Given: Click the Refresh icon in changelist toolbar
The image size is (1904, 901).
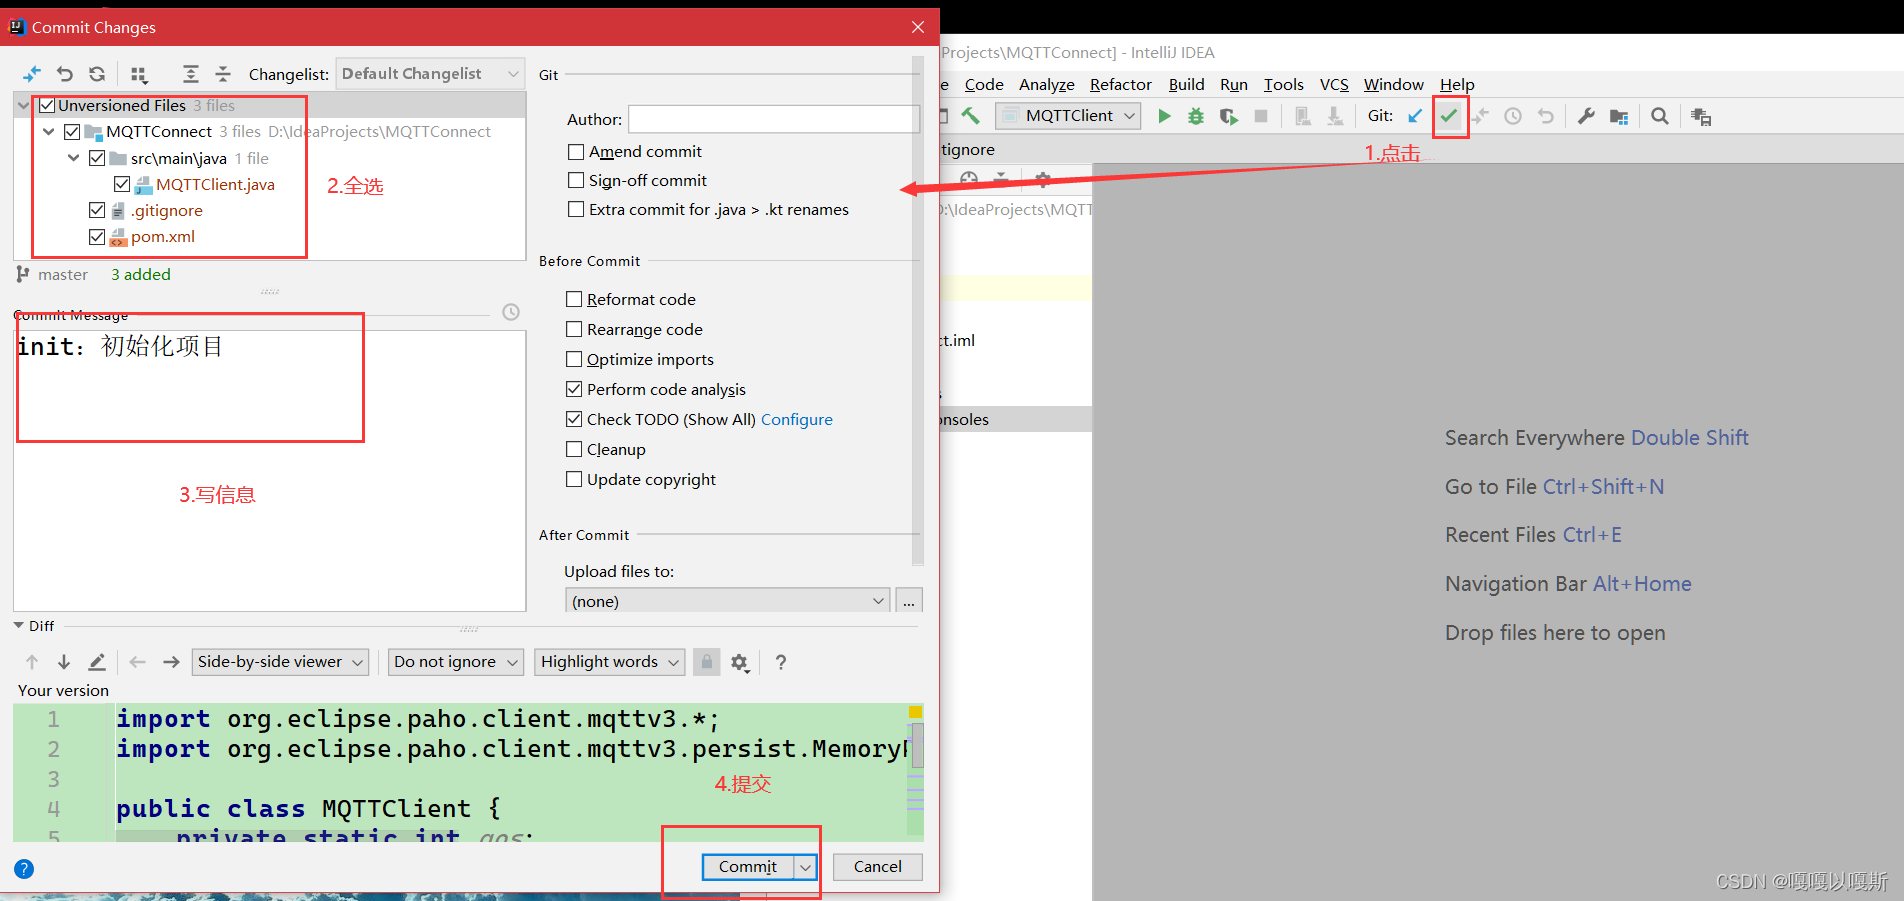Looking at the screenshot, I should click(x=97, y=74).
